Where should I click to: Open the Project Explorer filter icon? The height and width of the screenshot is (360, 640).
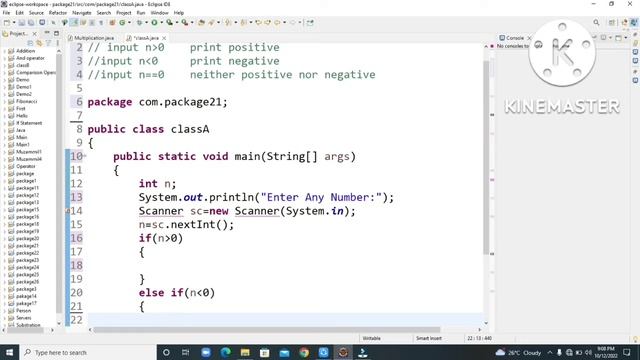(x=48, y=43)
